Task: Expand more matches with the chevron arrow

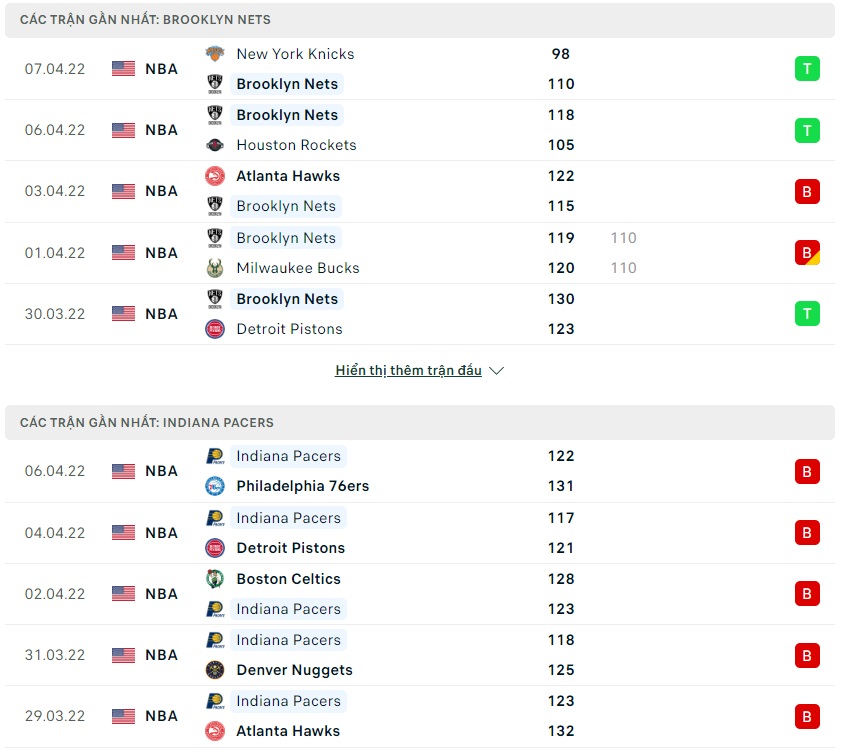Action: [497, 371]
